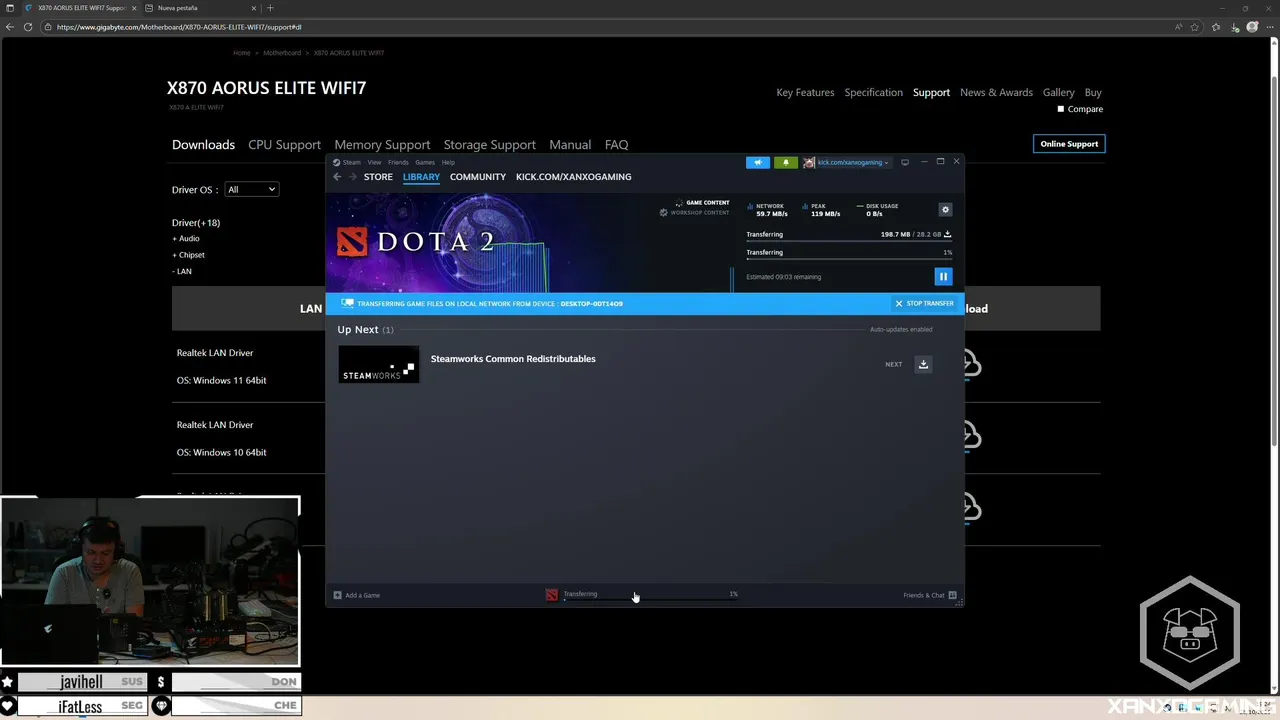Click the X icon on Stop Transfer
The image size is (1280, 720).
click(x=898, y=303)
